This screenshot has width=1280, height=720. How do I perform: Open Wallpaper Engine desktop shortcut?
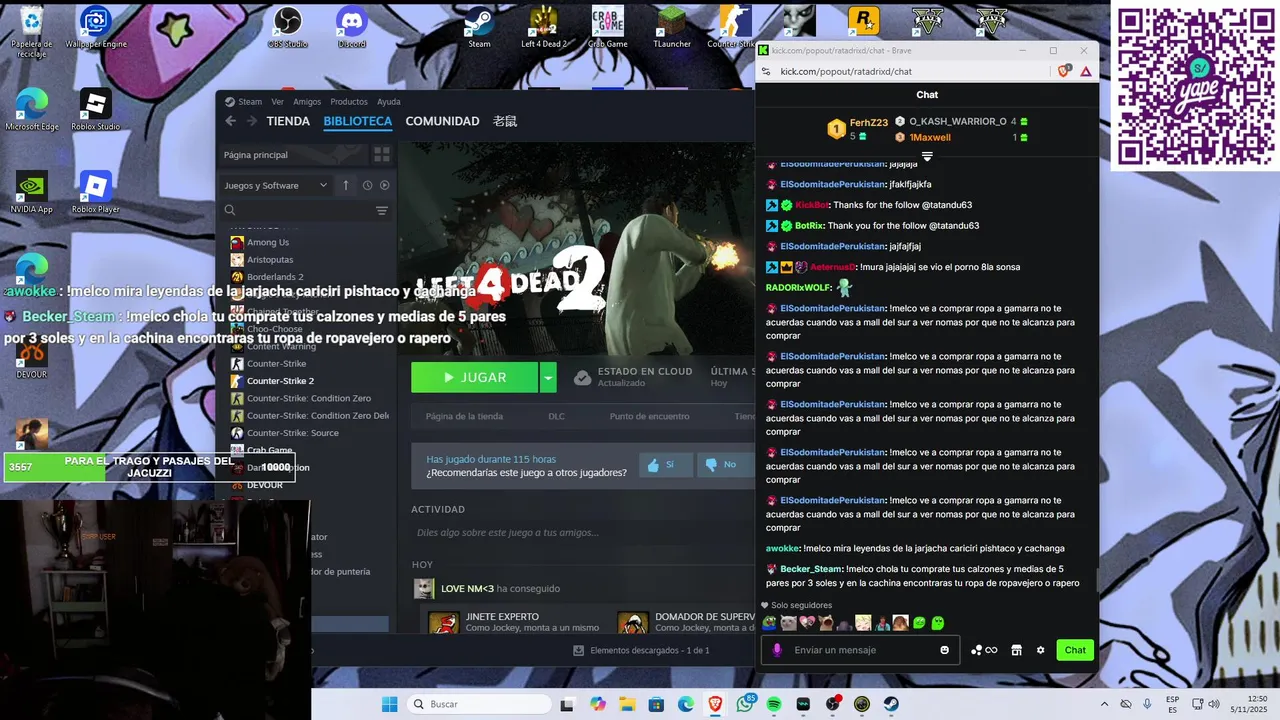96,28
